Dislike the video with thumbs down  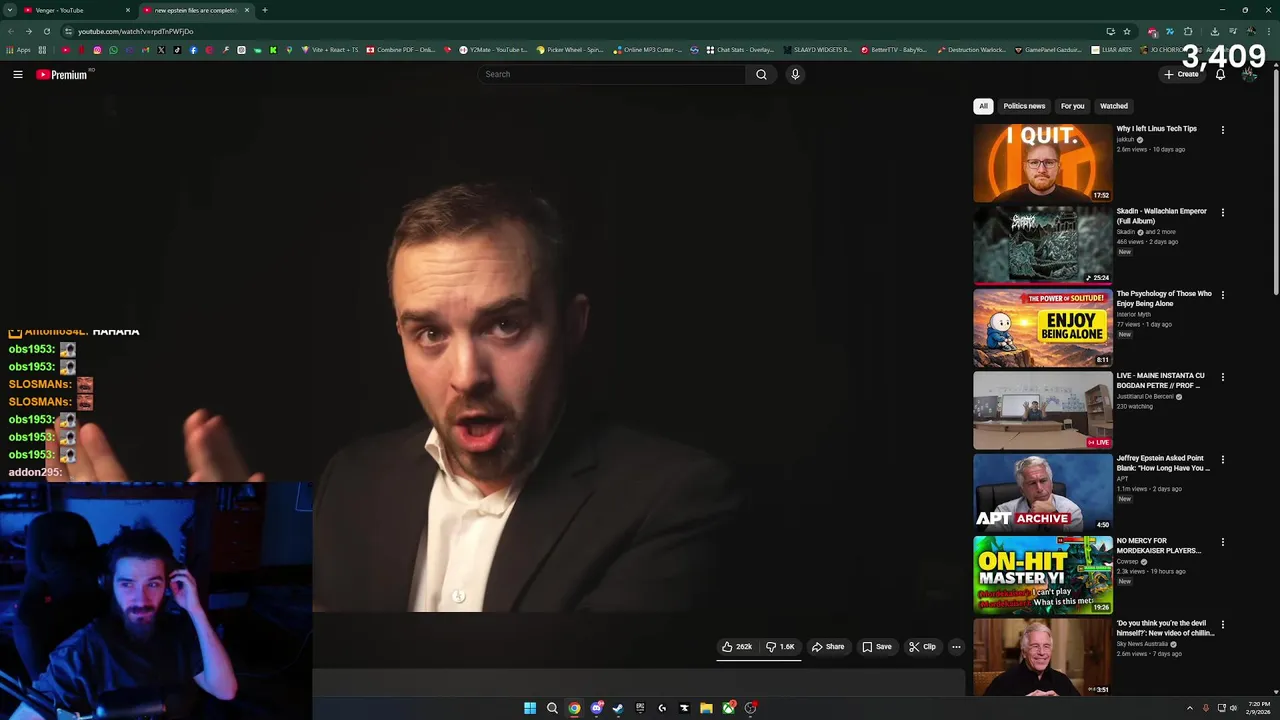tap(780, 647)
